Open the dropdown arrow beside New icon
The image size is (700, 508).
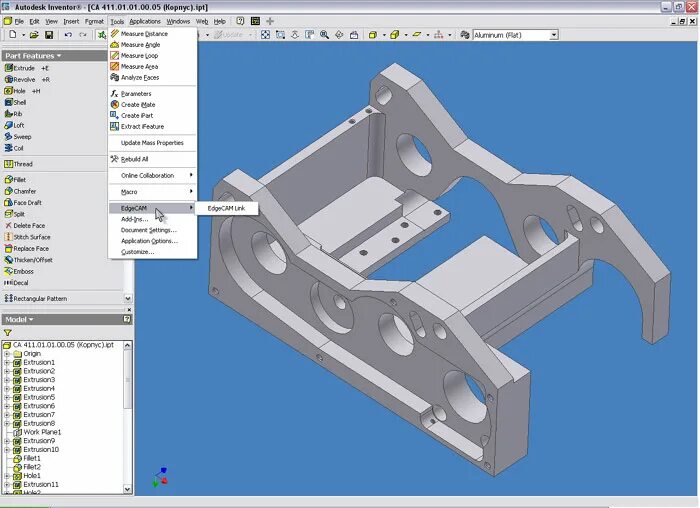tap(23, 35)
